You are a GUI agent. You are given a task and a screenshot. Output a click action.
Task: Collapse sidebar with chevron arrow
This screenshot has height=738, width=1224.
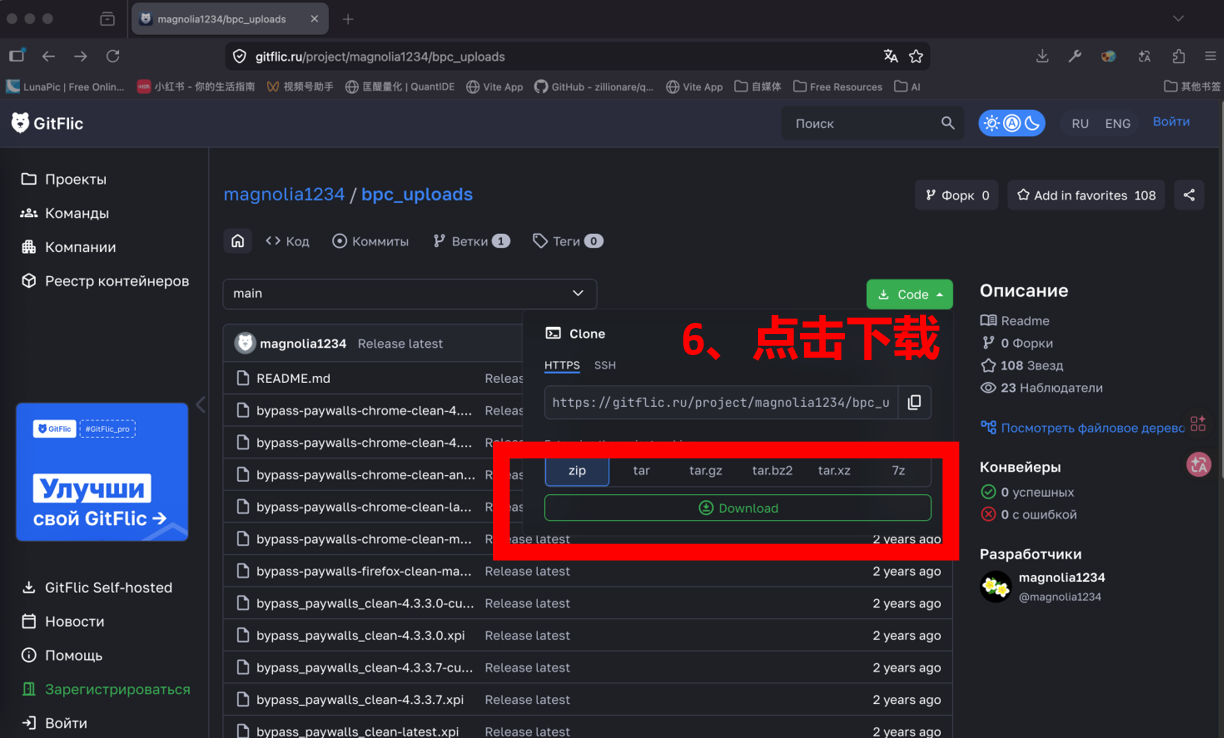tap(200, 405)
